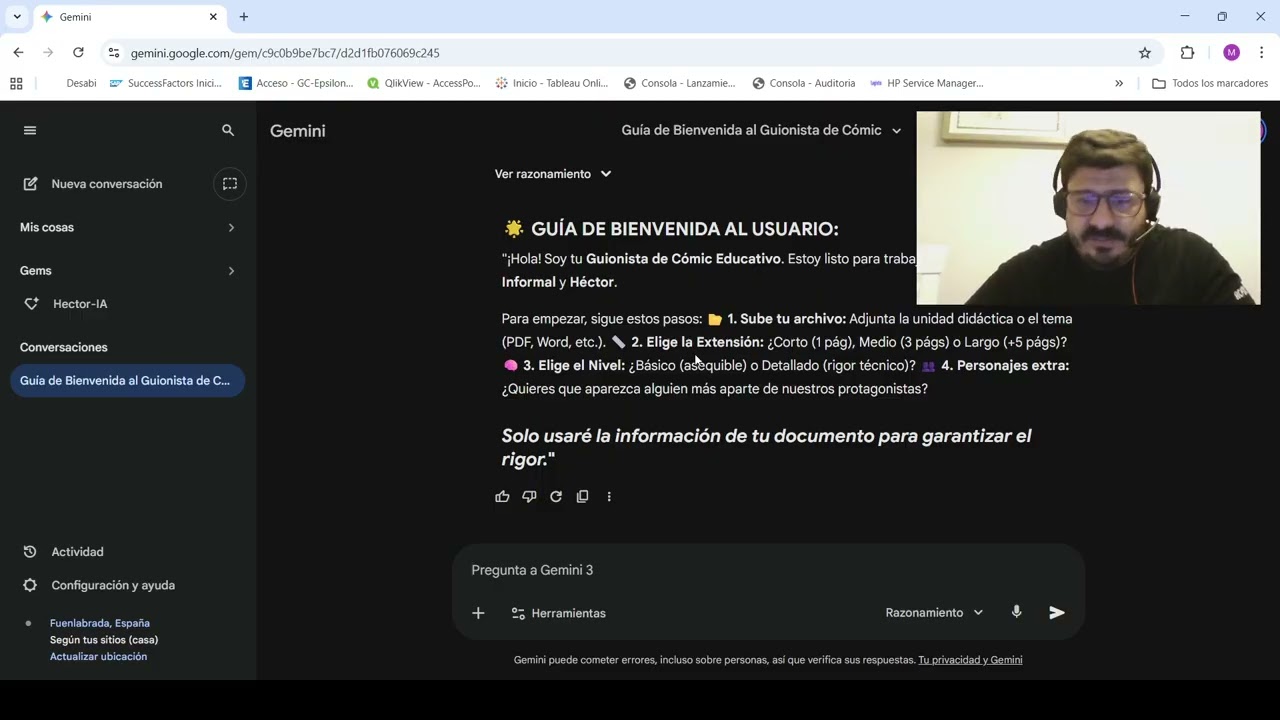Screen dimensions: 1280x720
Task: Click the address bar URL
Action: click(285, 53)
